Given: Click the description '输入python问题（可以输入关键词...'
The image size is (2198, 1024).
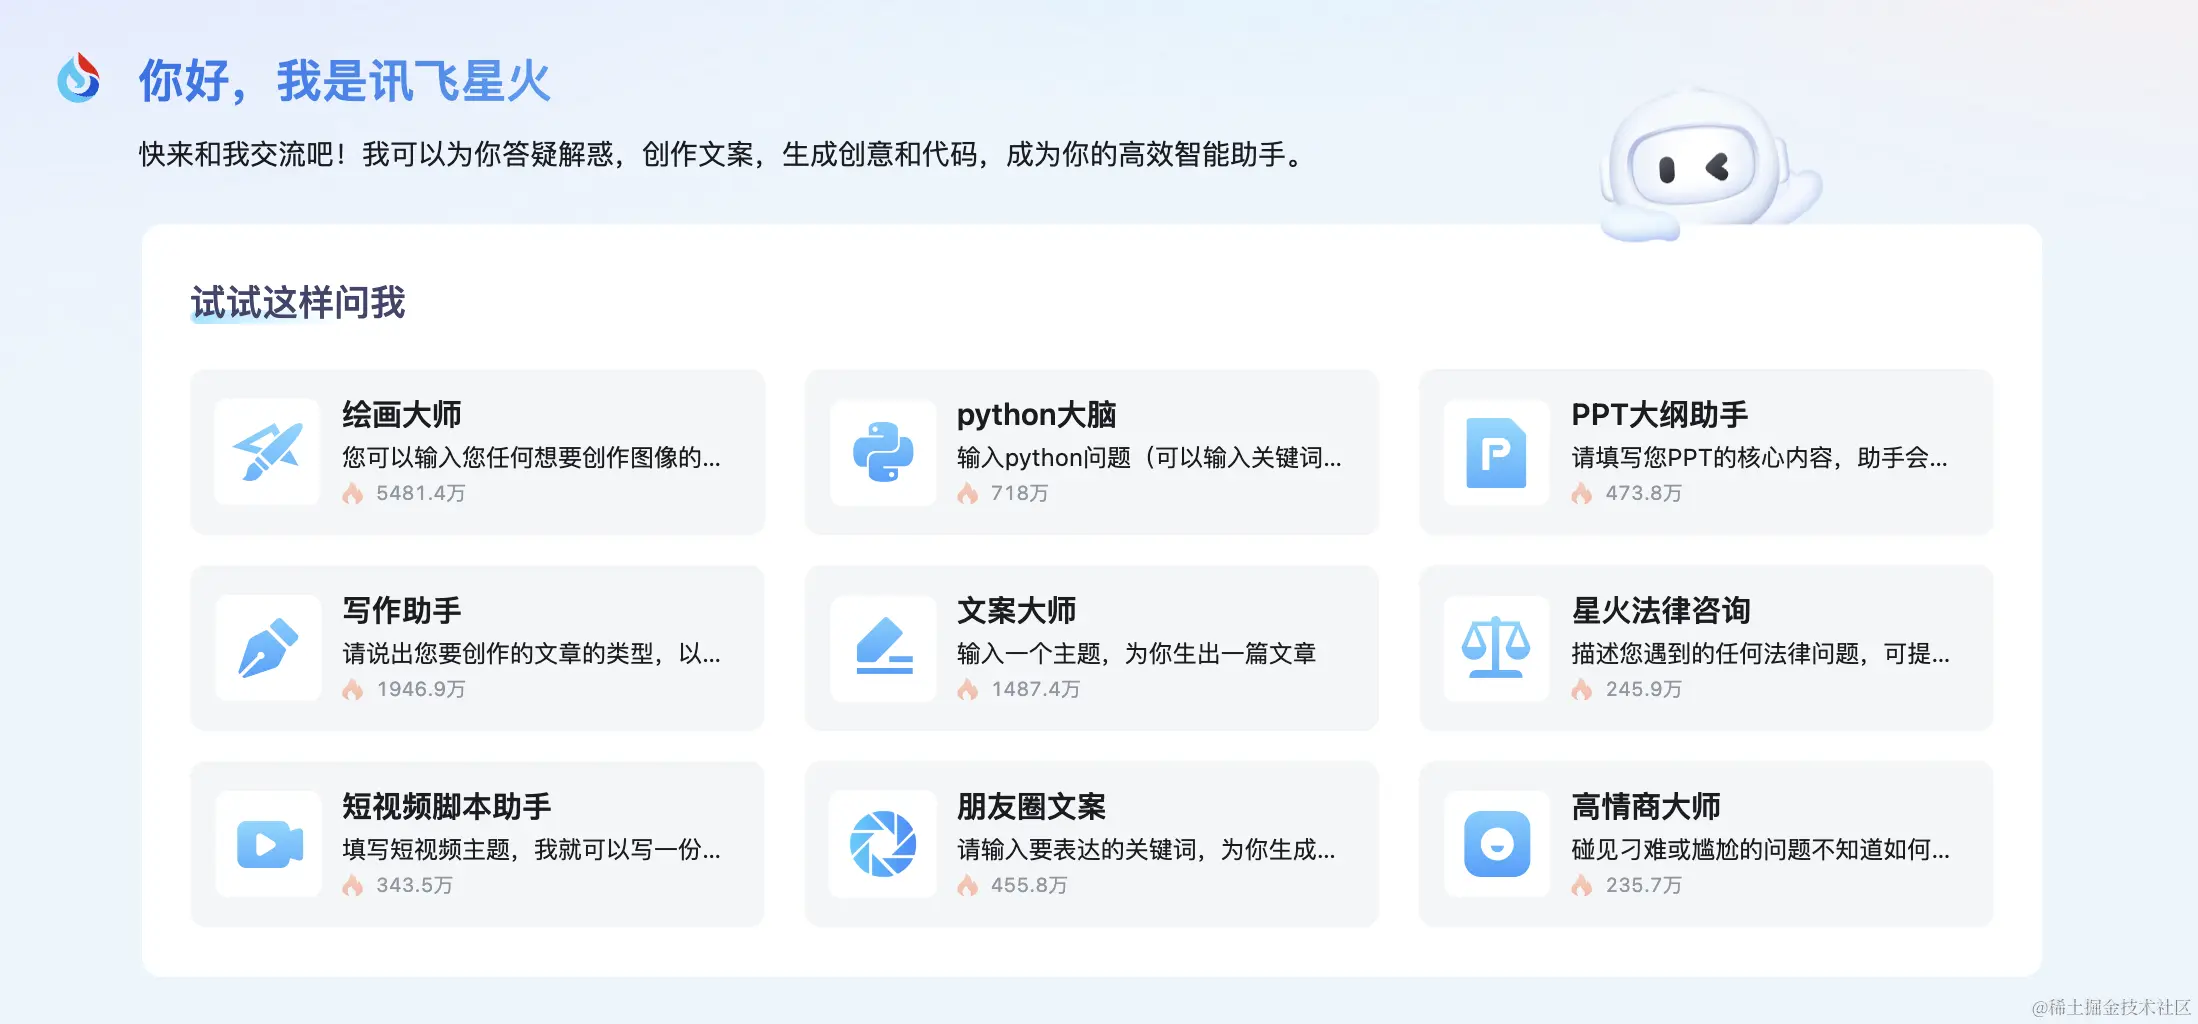Looking at the screenshot, I should click(1149, 458).
